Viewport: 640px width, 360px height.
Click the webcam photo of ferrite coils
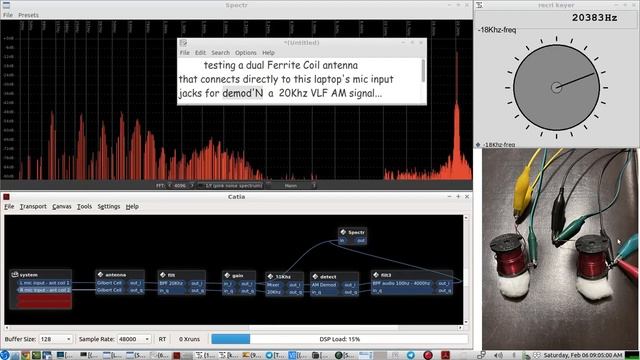pos(560,249)
